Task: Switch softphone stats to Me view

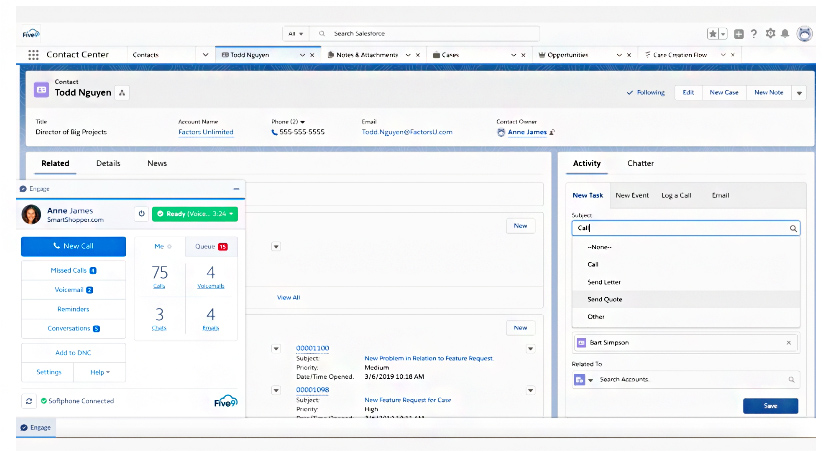Action: coord(160,246)
